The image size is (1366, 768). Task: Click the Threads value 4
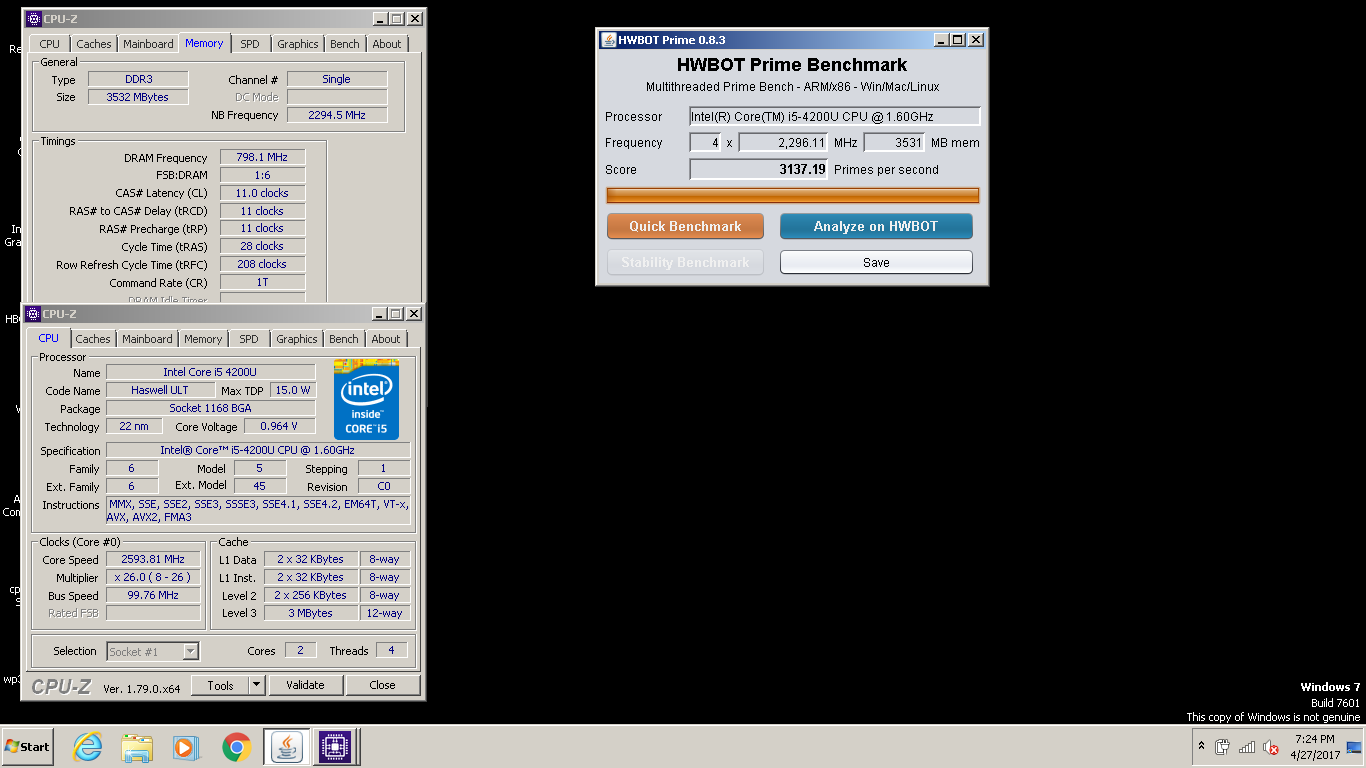391,650
